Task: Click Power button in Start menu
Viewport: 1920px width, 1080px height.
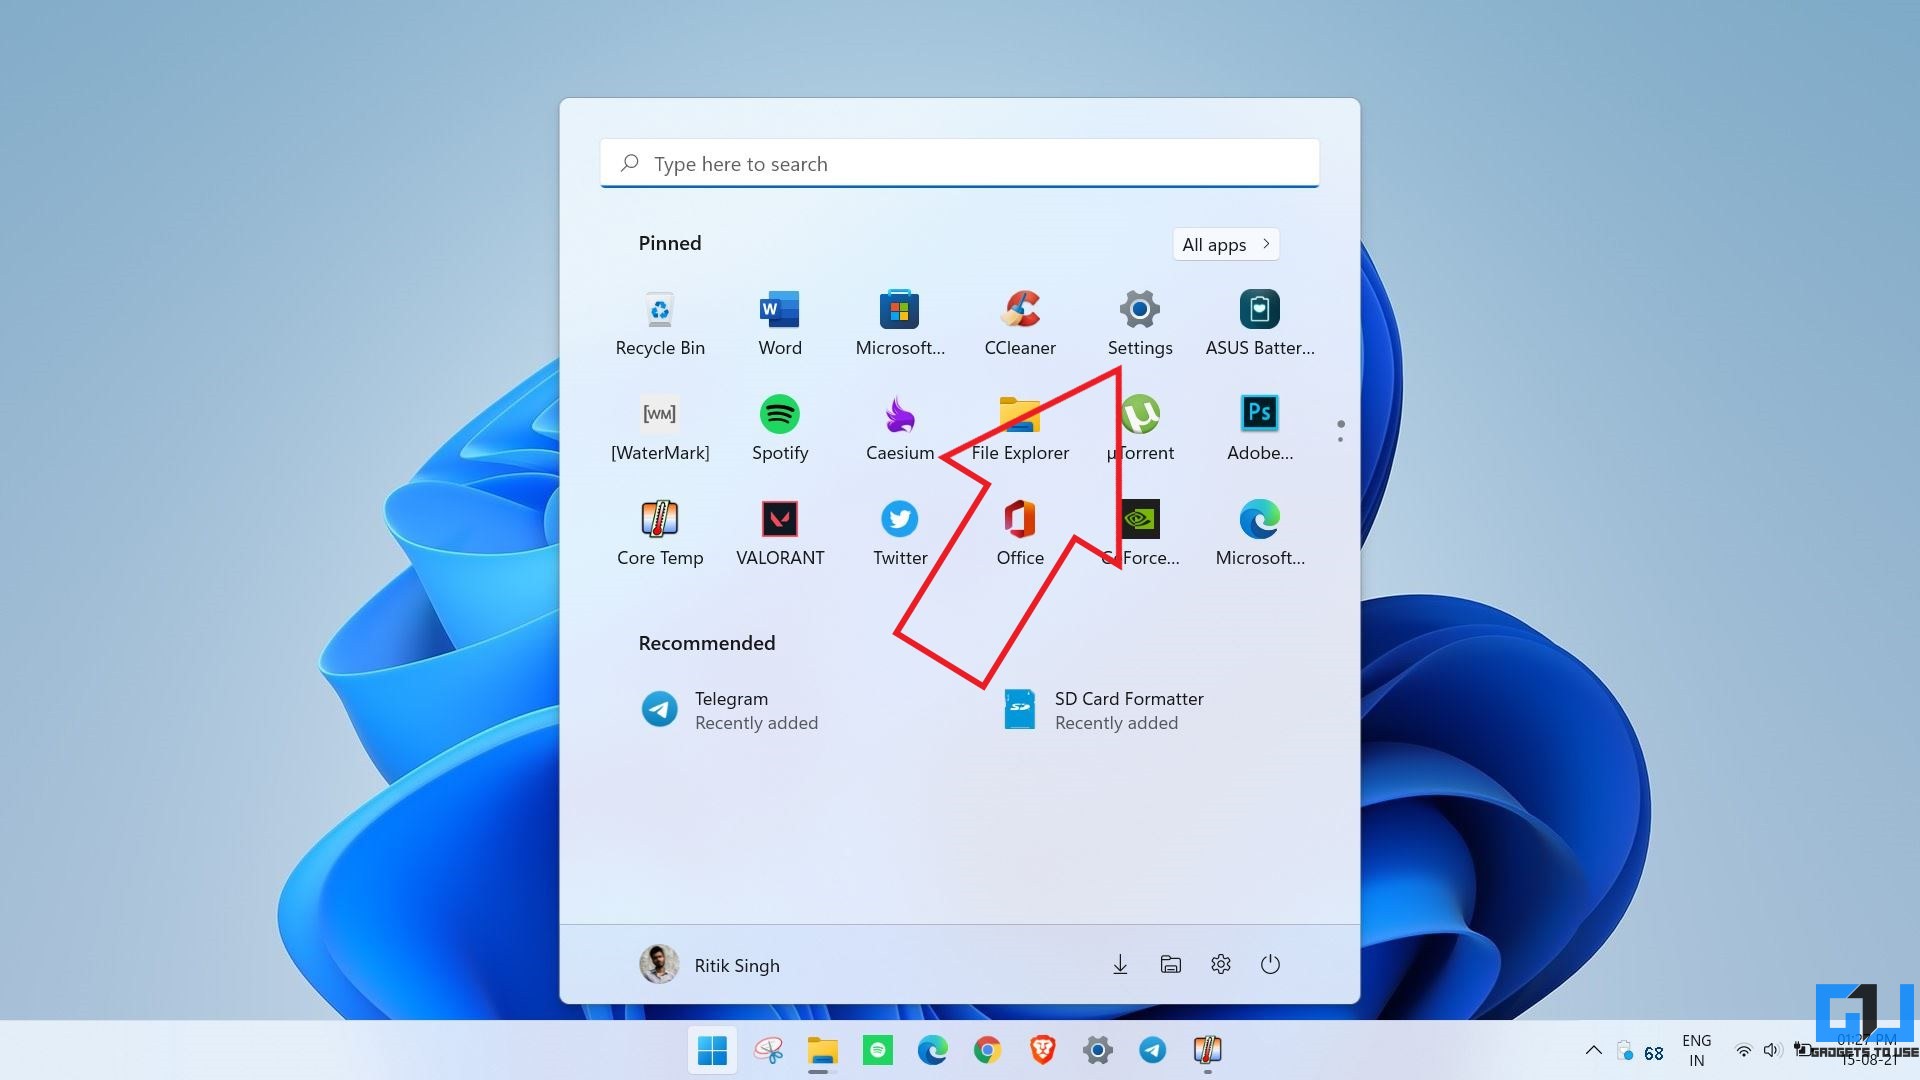Action: [x=1269, y=964]
